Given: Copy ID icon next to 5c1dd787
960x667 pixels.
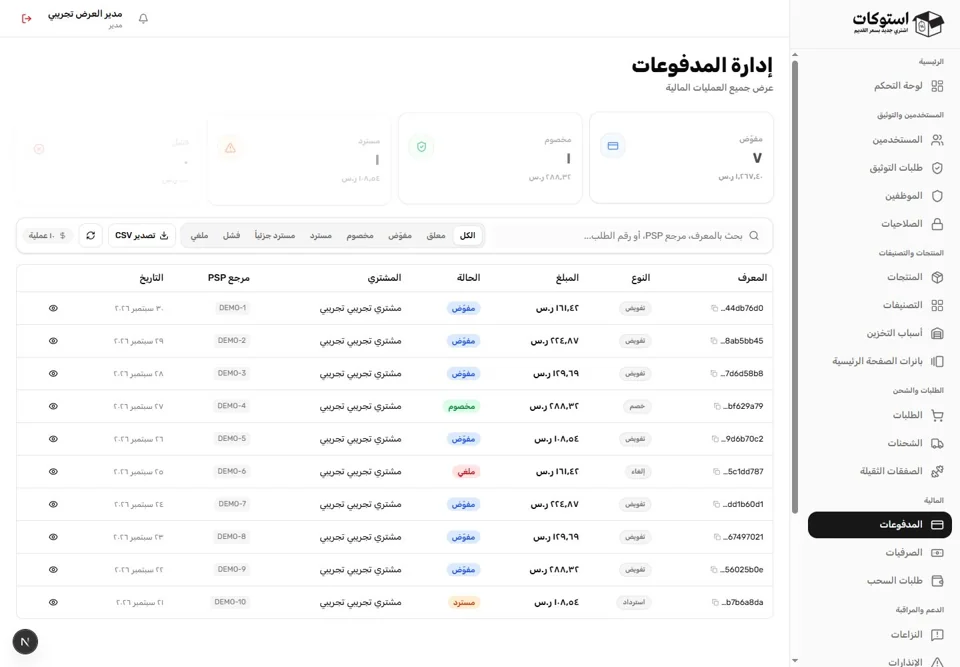Looking at the screenshot, I should tap(716, 472).
